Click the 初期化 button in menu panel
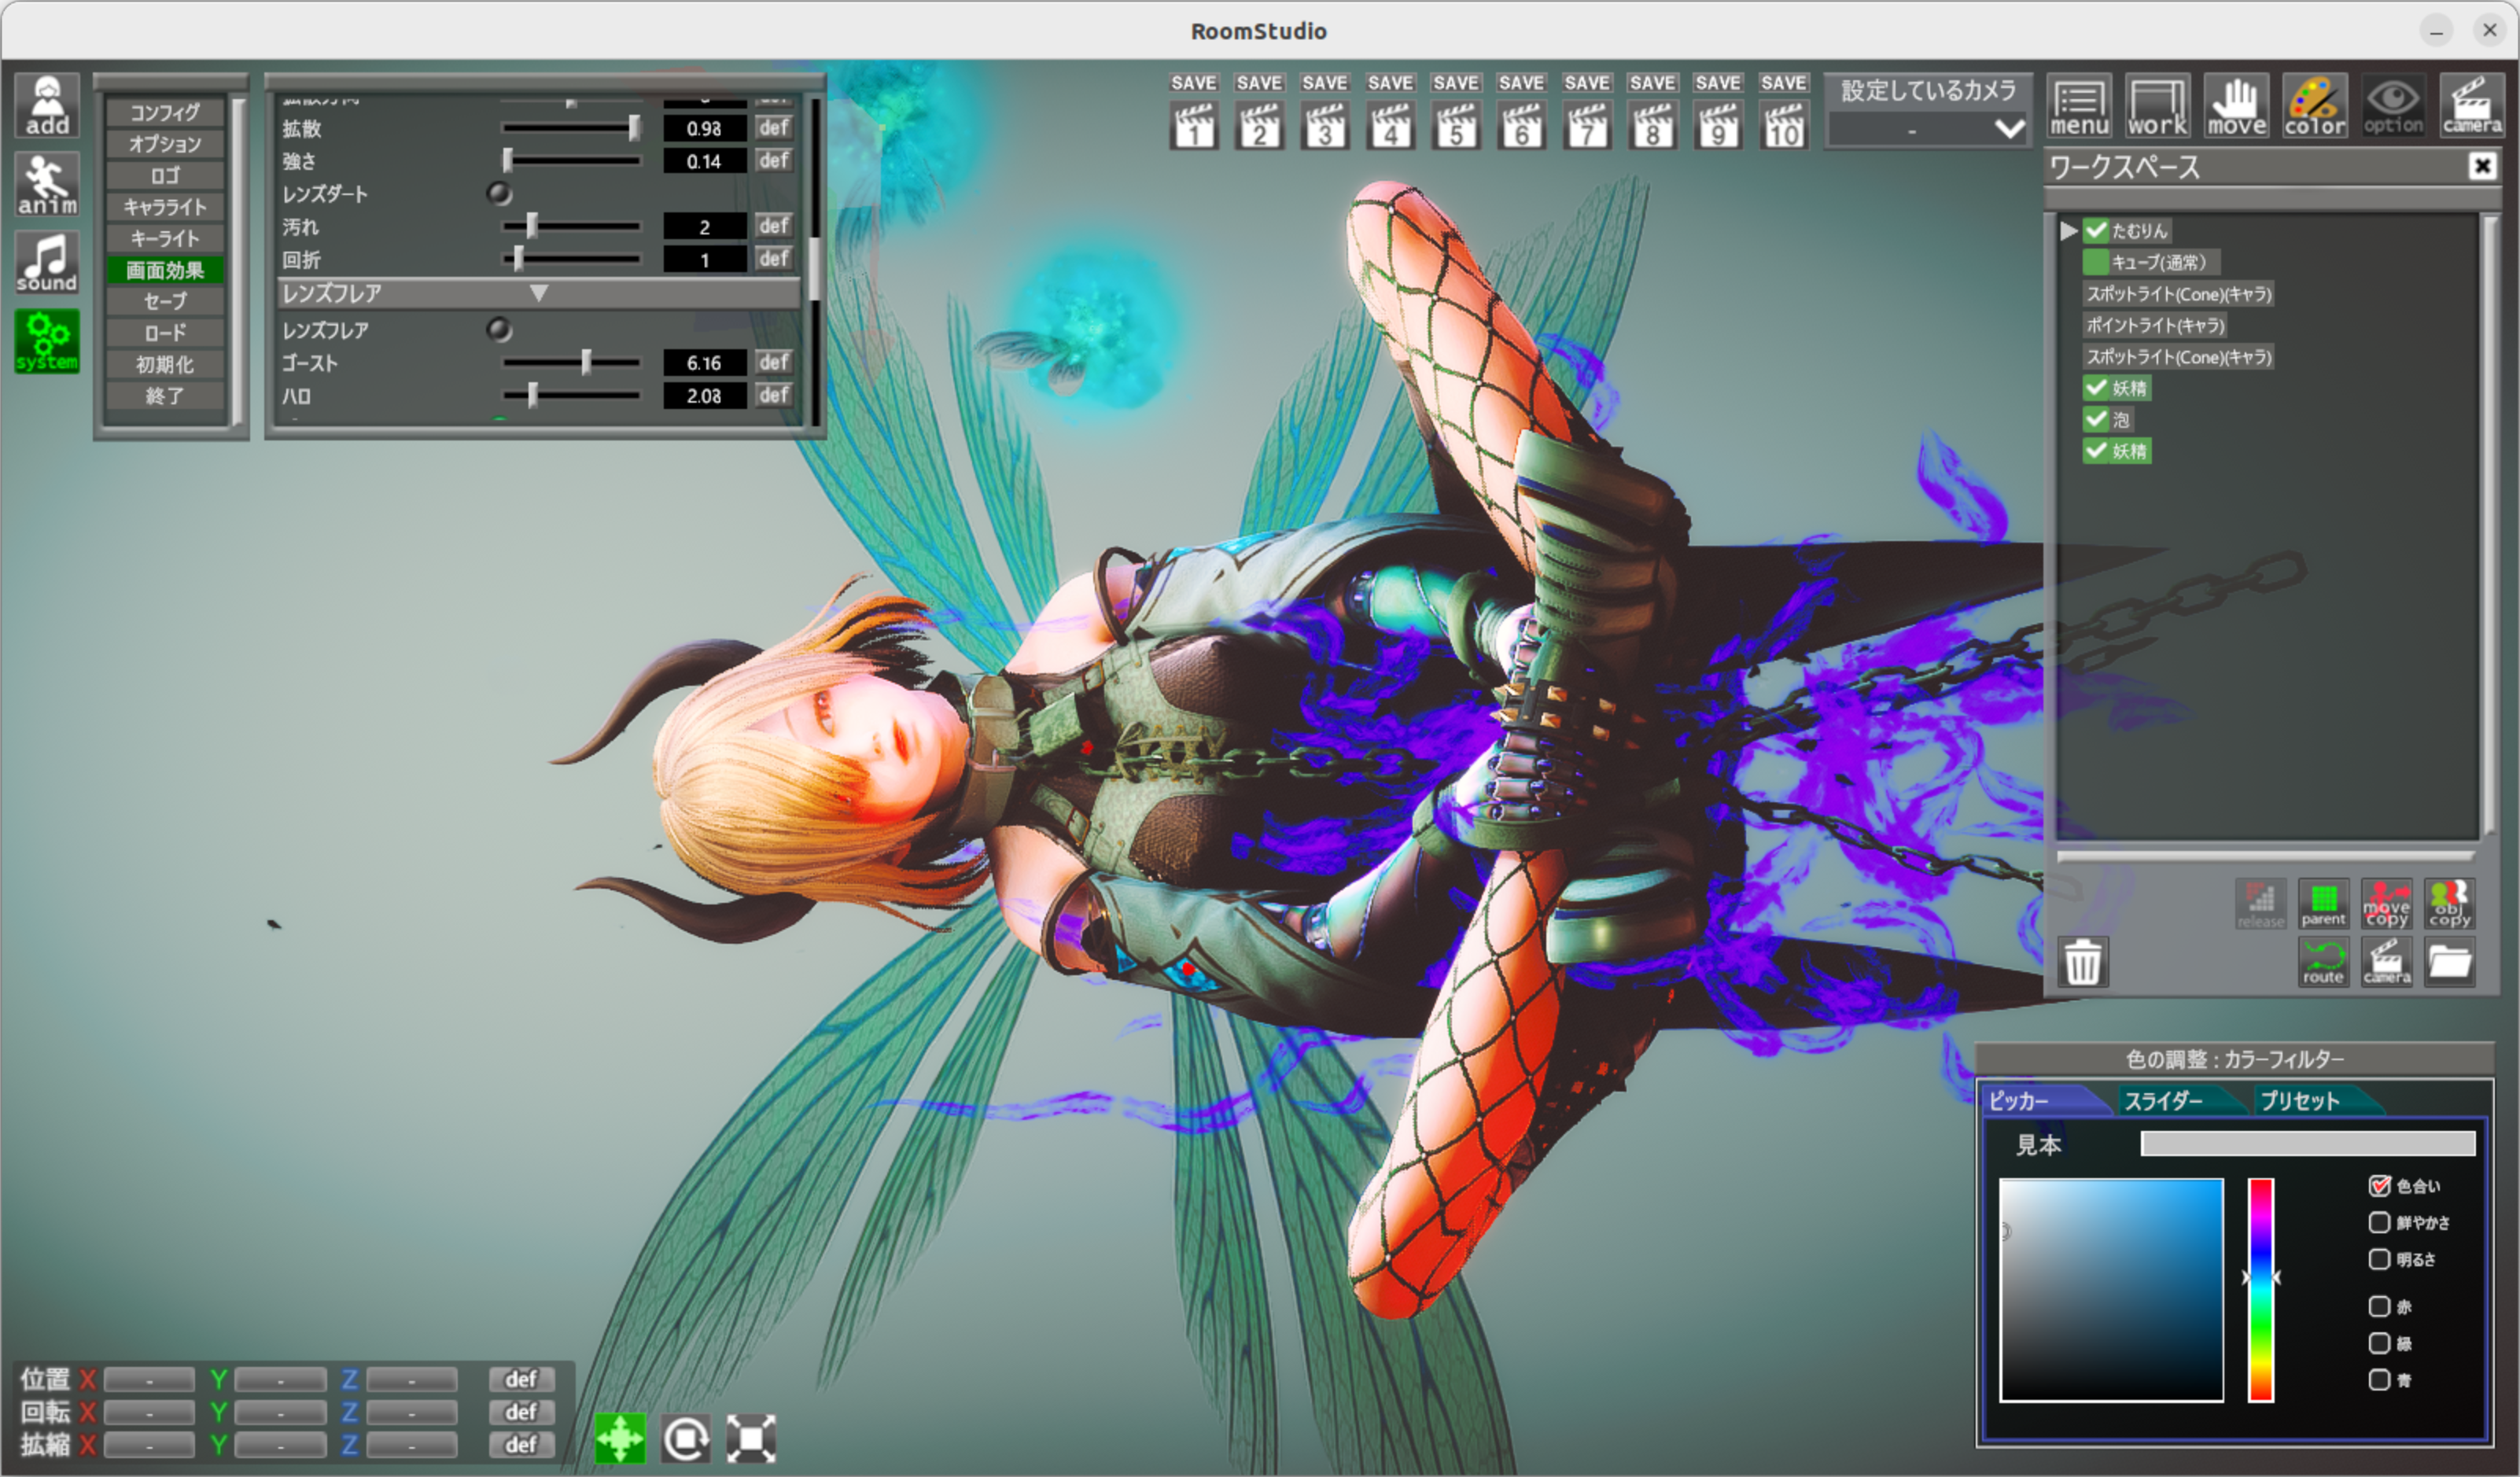2520x1477 pixels. pyautogui.click(x=165, y=364)
